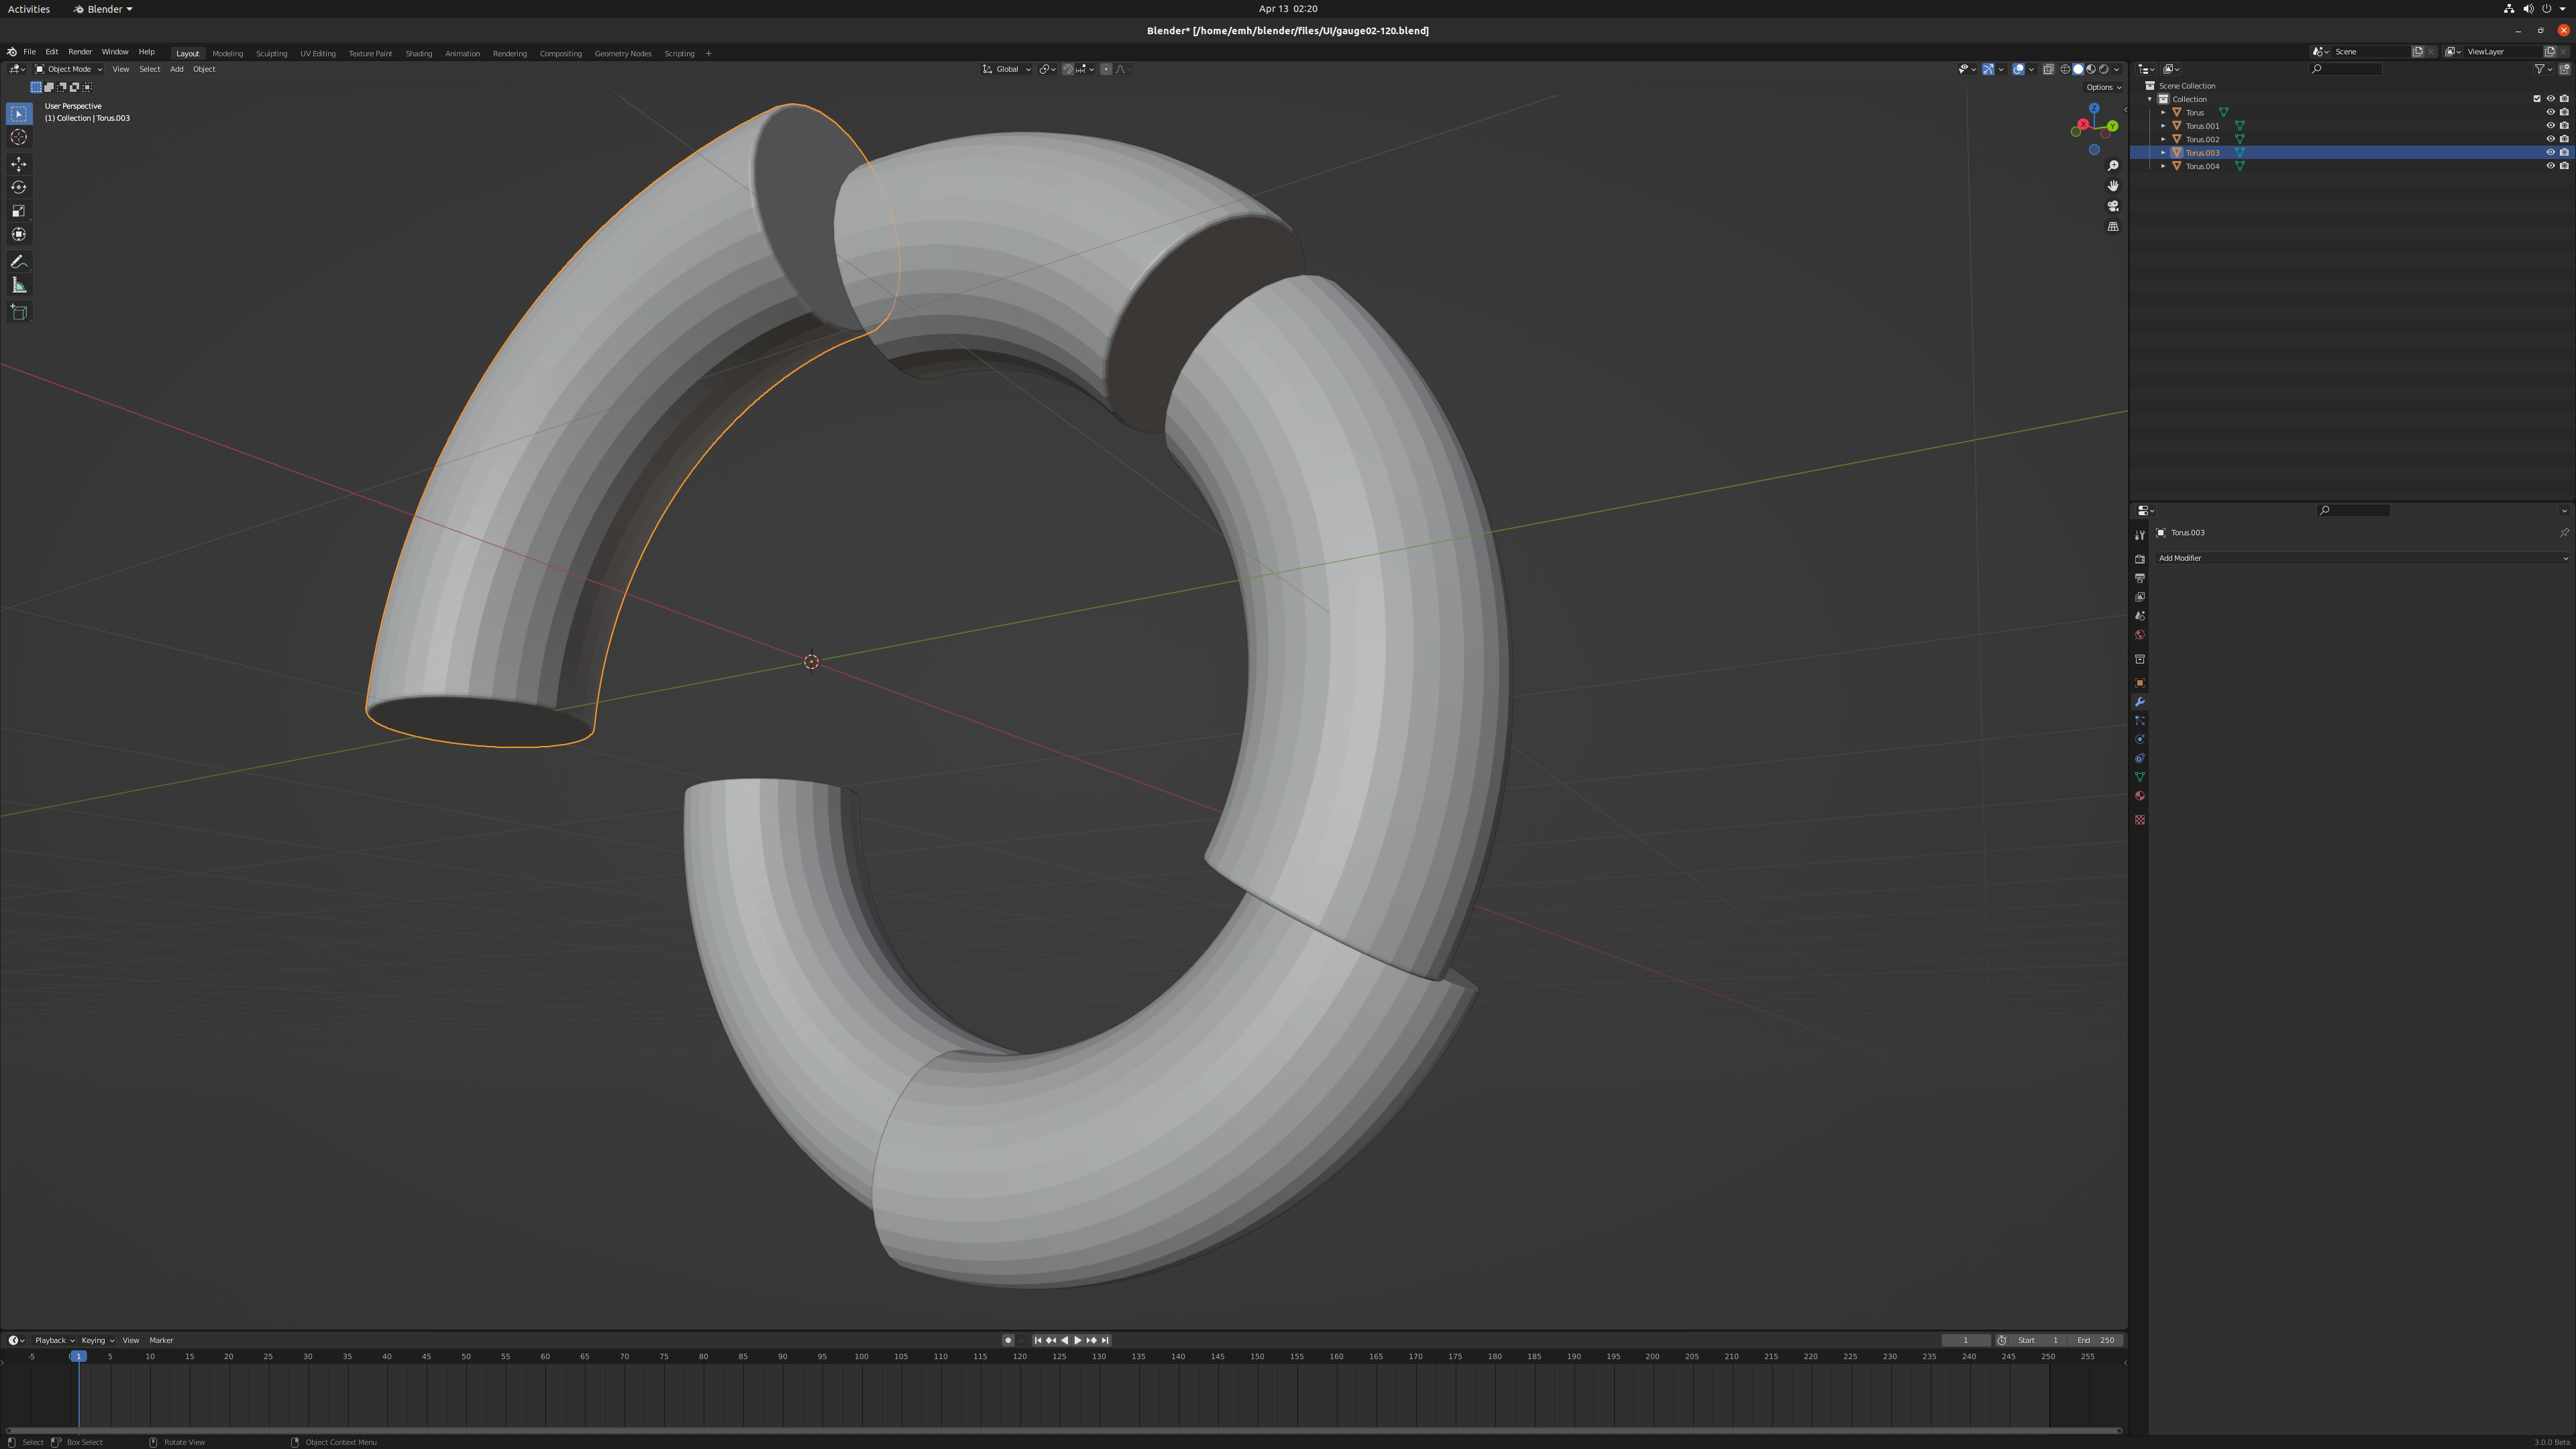Switch to the Shading workspace tab
This screenshot has height=1449, width=2576.
[x=419, y=53]
